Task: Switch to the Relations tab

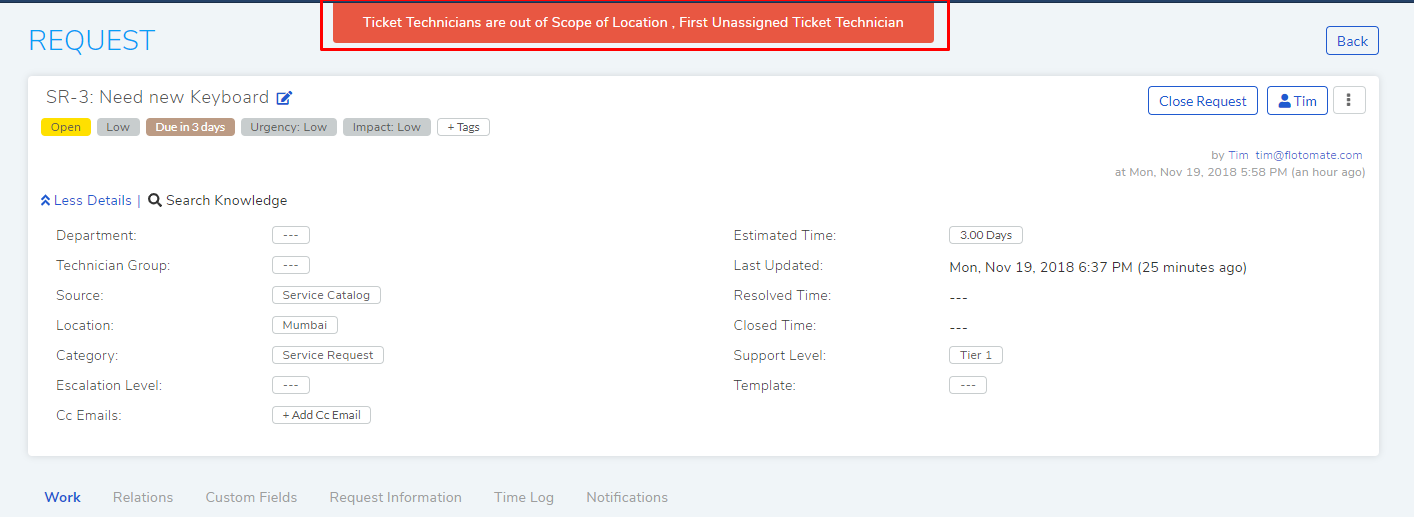Action: tap(143, 497)
